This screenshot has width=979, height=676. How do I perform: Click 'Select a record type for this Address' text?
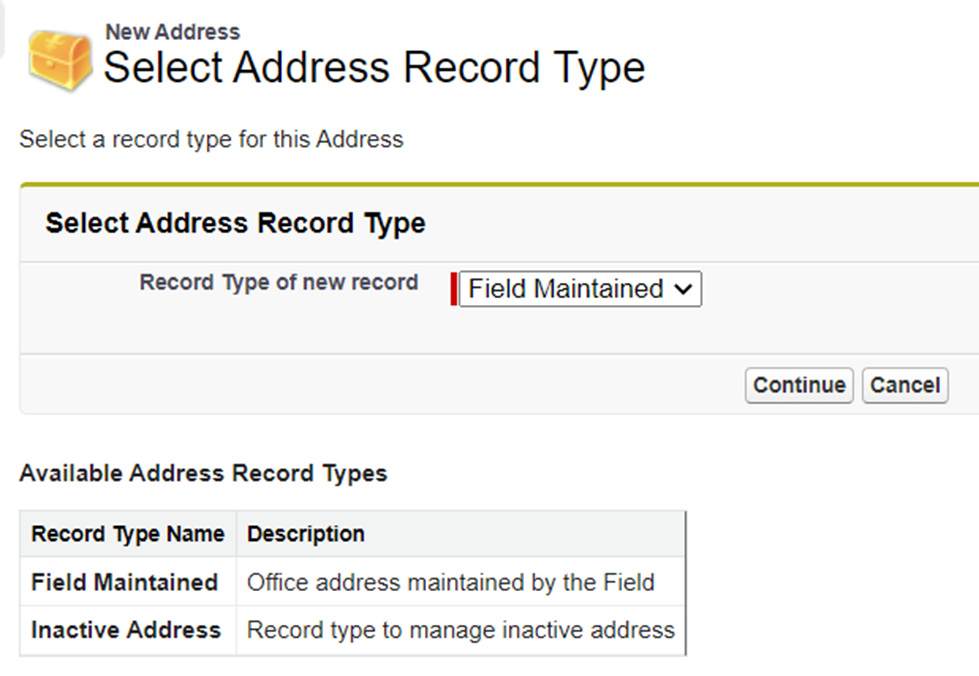(211, 139)
